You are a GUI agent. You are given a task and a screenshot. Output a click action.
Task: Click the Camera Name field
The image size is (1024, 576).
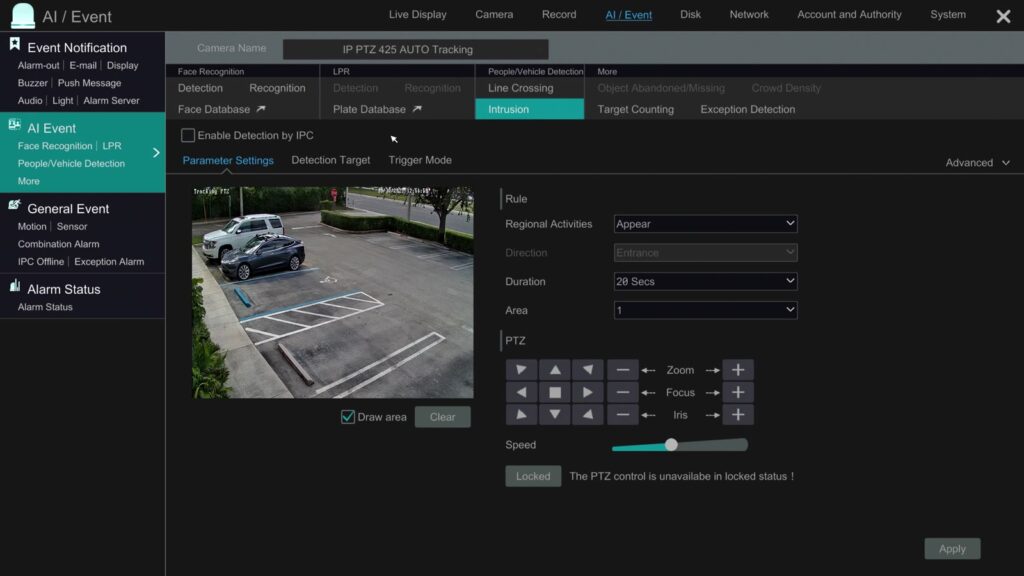415,49
